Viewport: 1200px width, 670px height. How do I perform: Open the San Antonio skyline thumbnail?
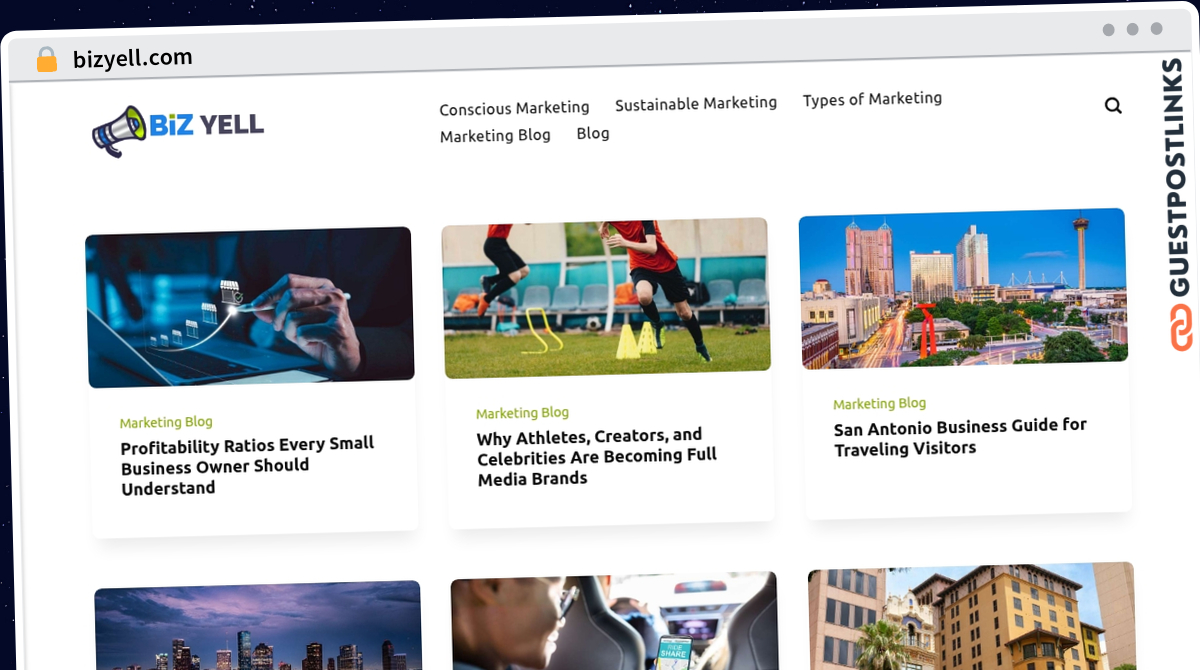coord(963,288)
